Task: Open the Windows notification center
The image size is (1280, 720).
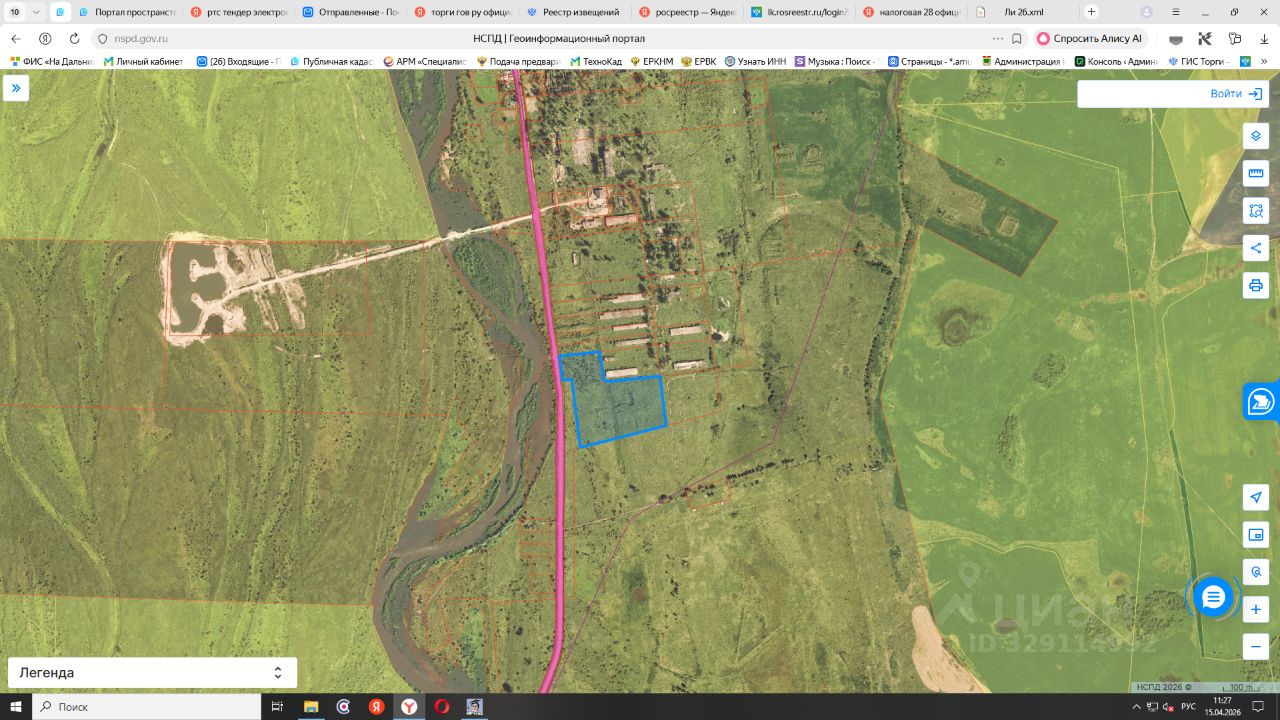Action: click(x=1258, y=706)
